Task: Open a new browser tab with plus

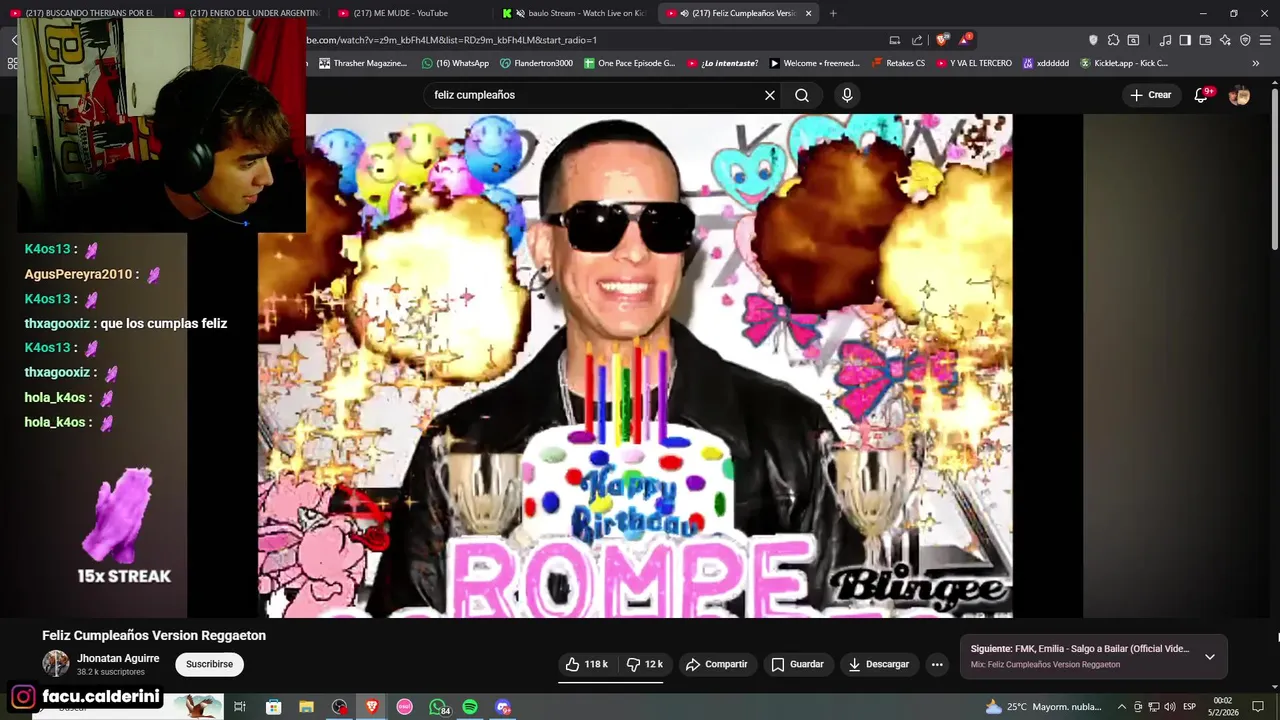Action: [x=833, y=13]
